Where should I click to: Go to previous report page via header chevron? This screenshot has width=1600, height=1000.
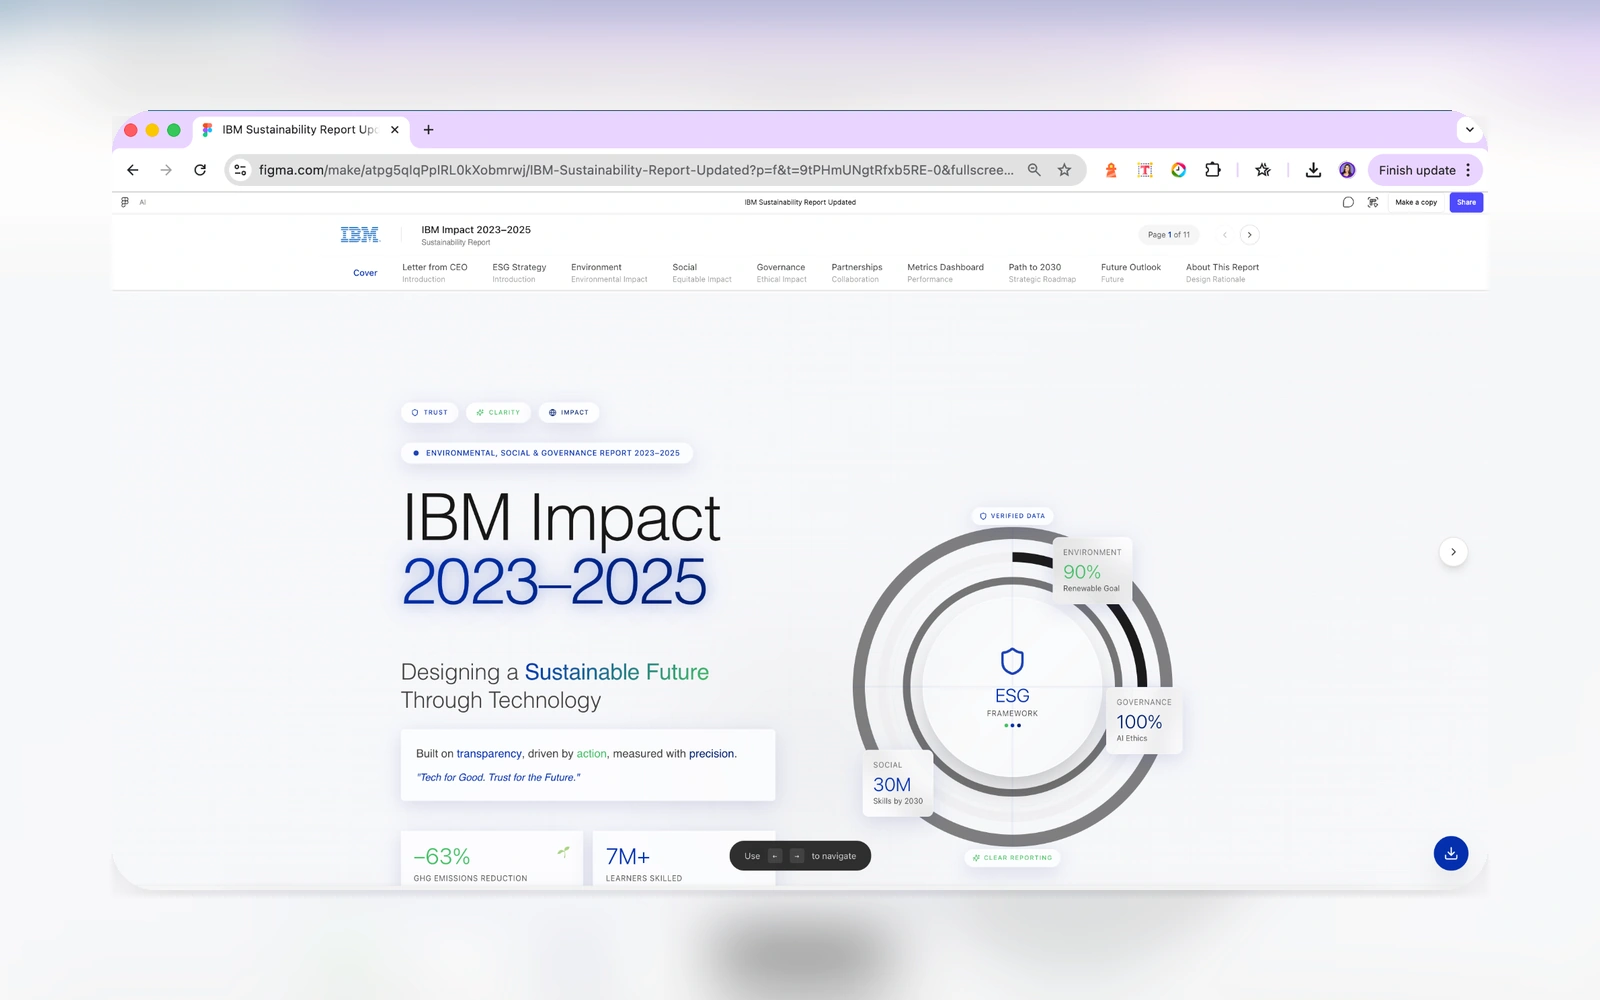1224,235
